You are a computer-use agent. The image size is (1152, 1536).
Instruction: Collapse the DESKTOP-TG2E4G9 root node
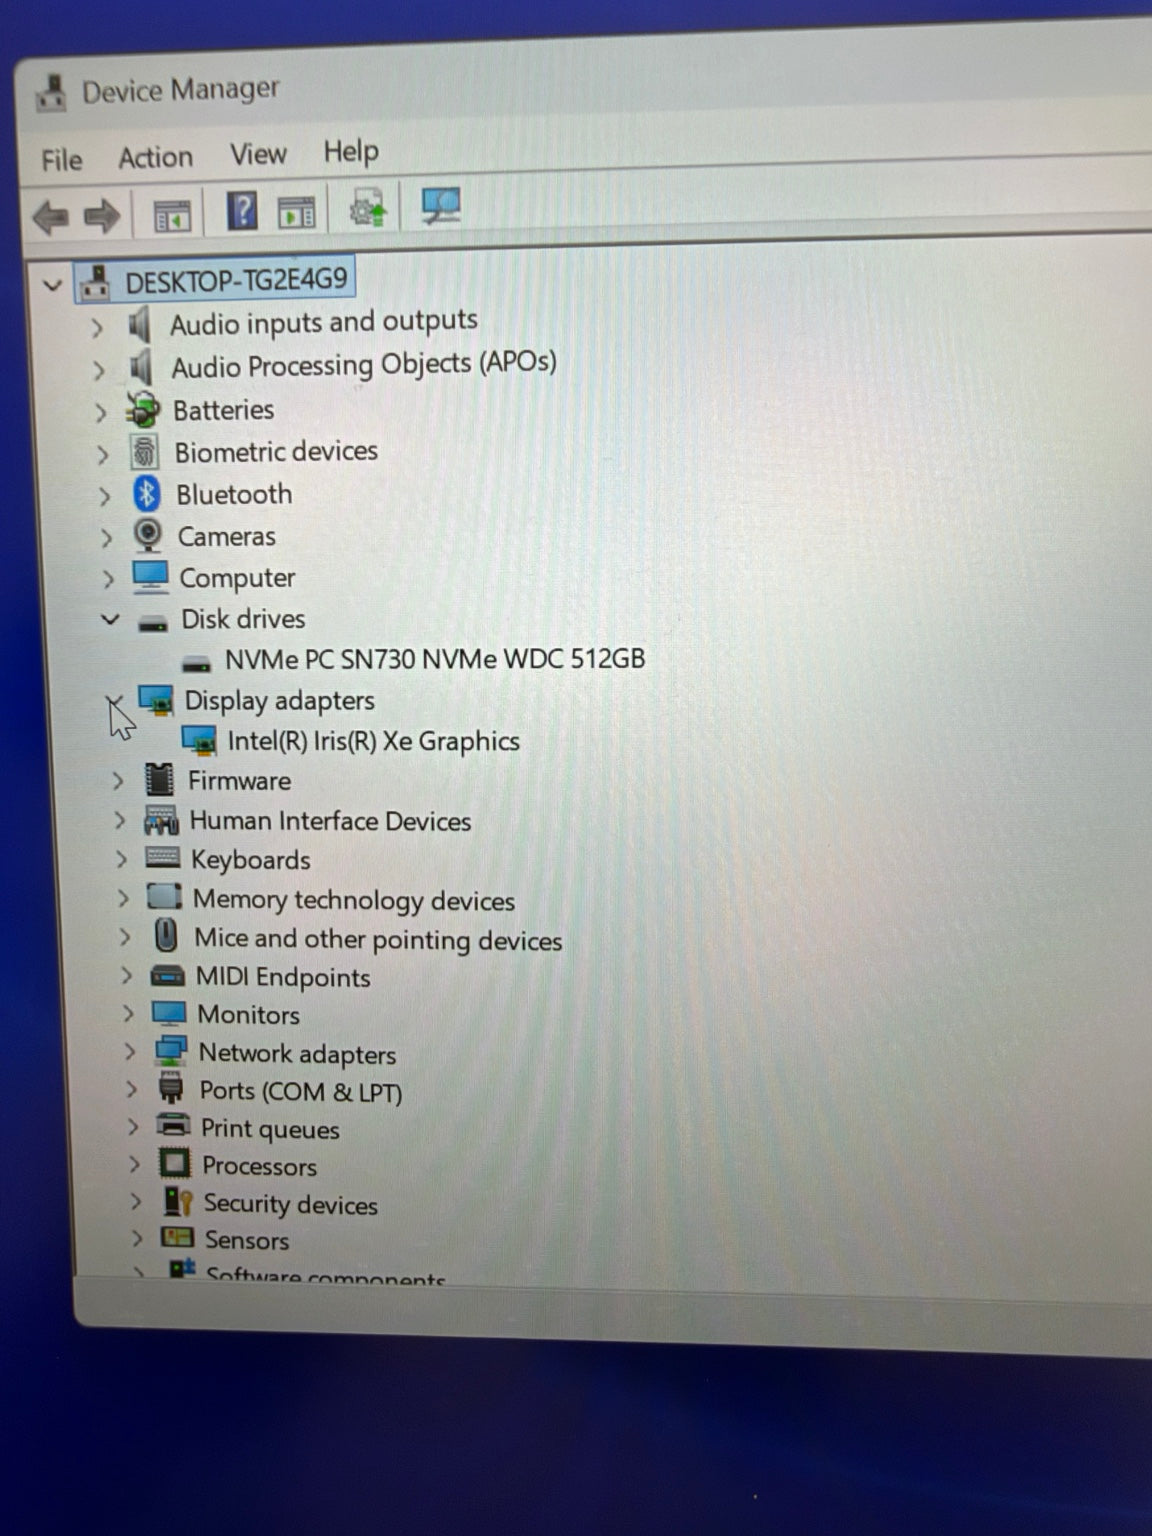pos(53,286)
